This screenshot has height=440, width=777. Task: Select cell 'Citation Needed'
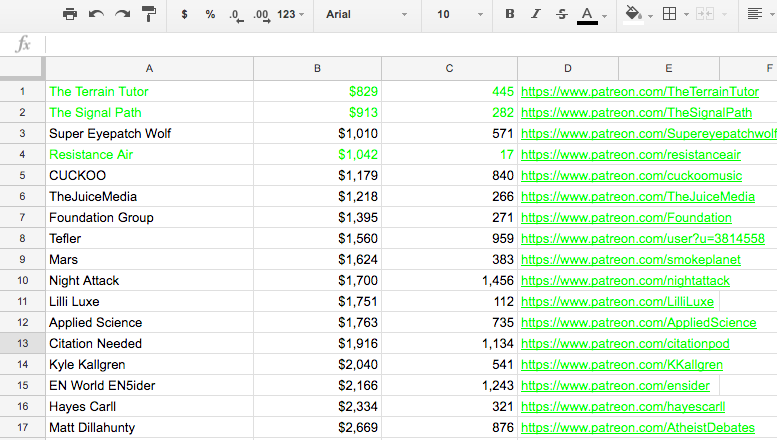(x=149, y=343)
